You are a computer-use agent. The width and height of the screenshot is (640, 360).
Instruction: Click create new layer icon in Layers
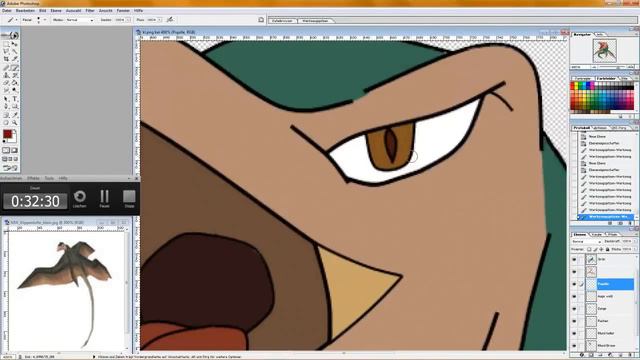click(x=621, y=355)
